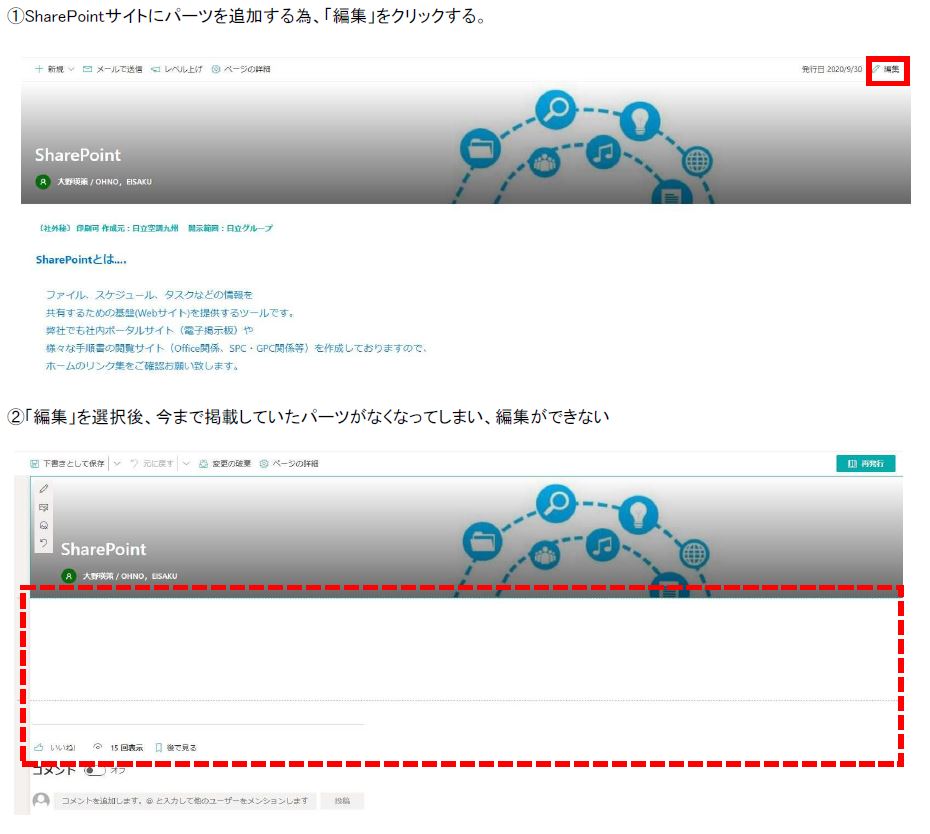
Task: Click the 投稿 (Post) button
Action: pos(342,801)
